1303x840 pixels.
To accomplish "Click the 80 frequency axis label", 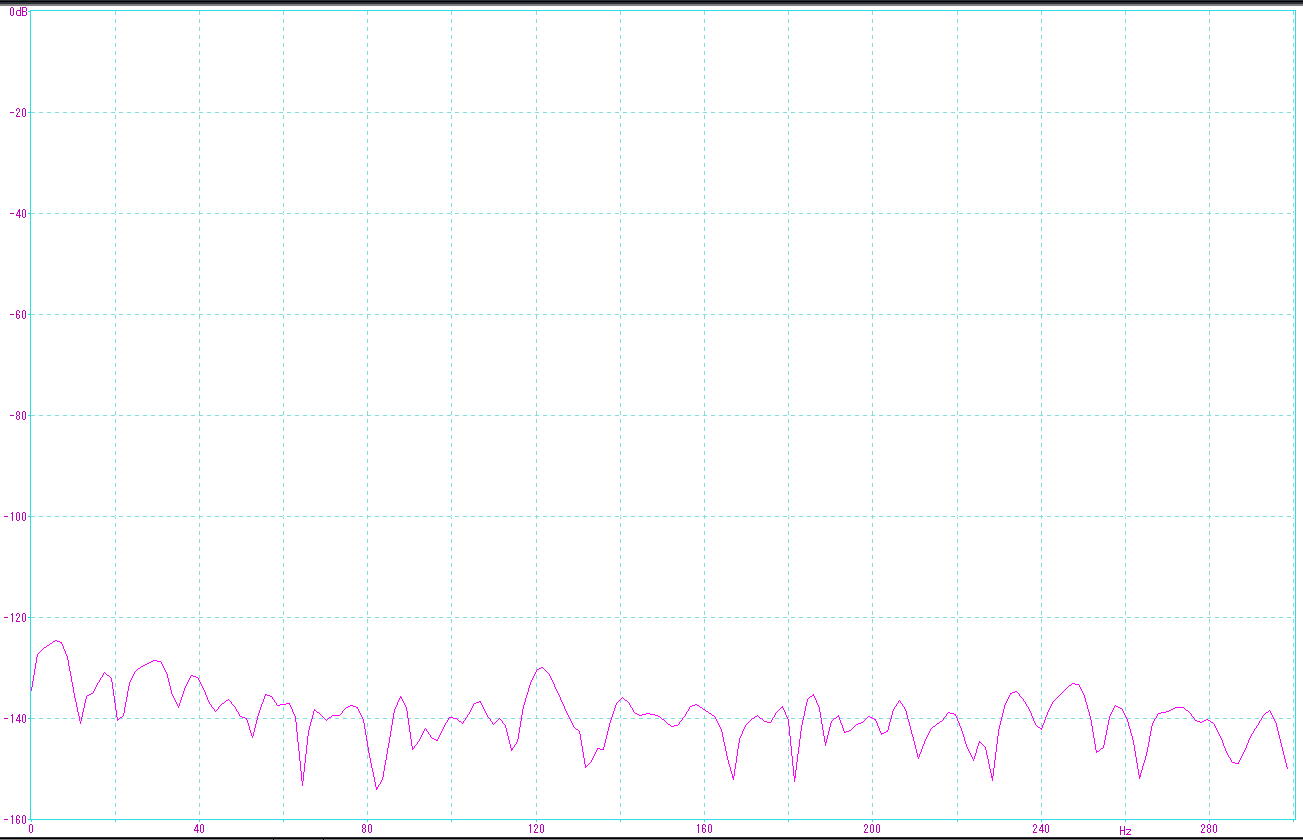I will tap(367, 829).
